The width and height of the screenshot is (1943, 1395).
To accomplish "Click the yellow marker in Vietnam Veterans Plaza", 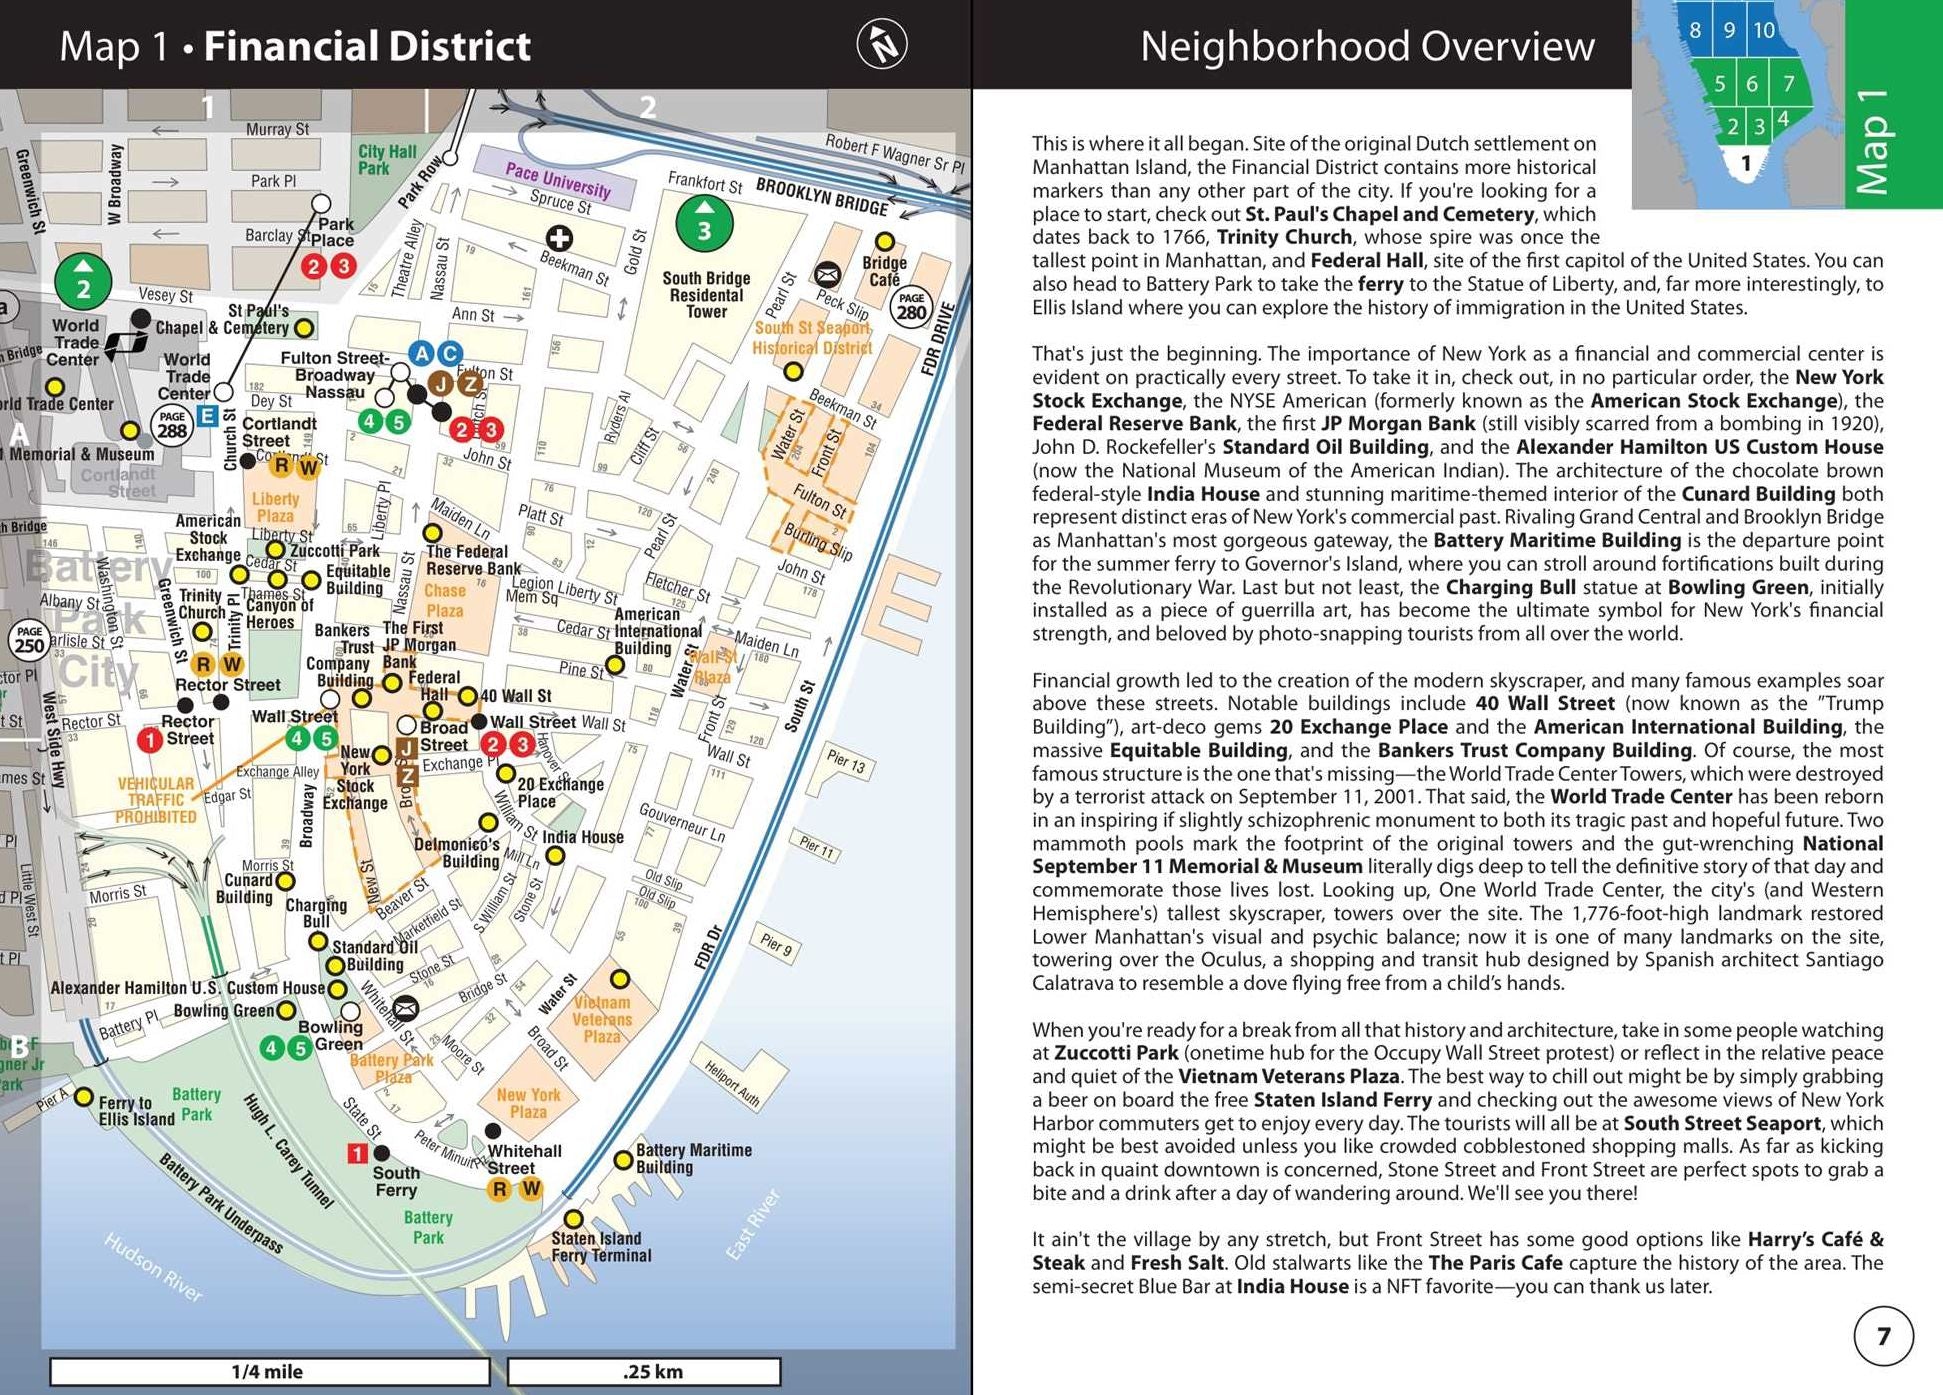I will 620,978.
